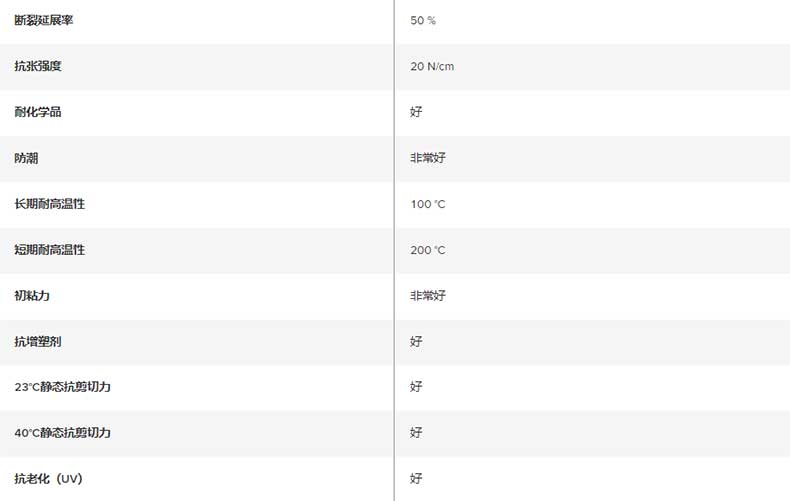Click the 非常好 value beside 初粘力
The height and width of the screenshot is (501, 790).
click(x=428, y=296)
